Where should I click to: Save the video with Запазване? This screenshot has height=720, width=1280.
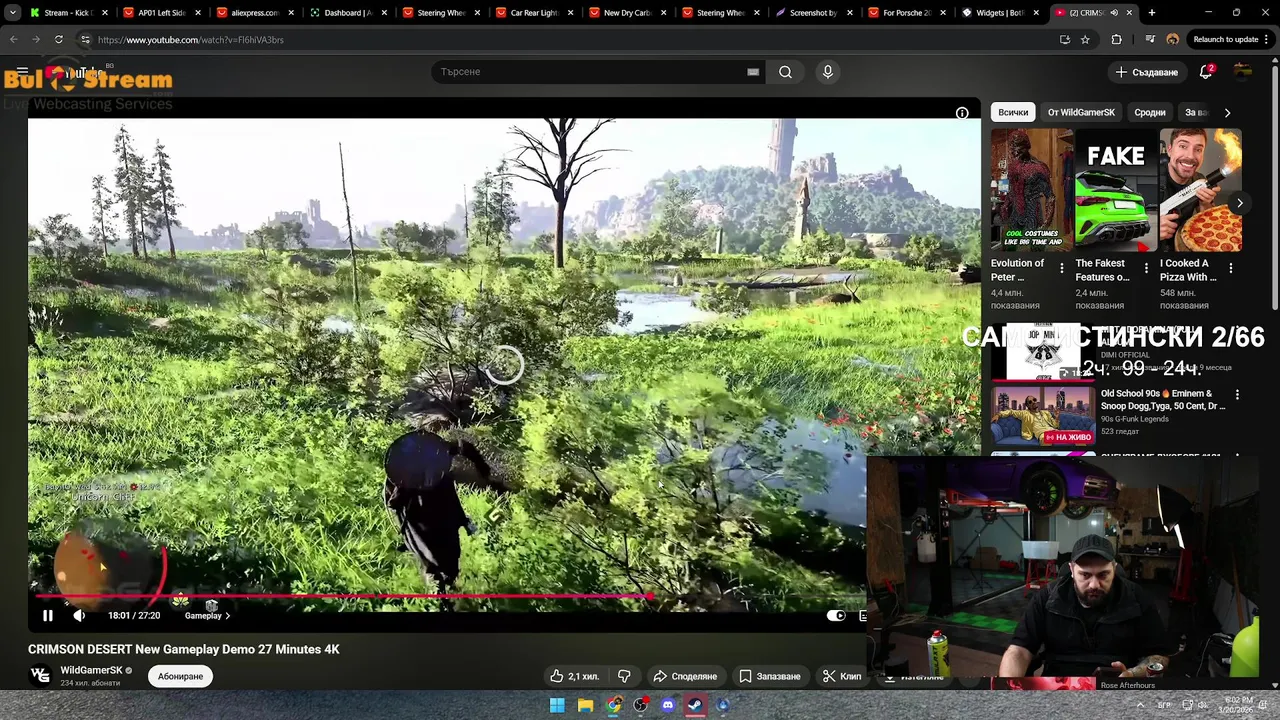coord(770,676)
